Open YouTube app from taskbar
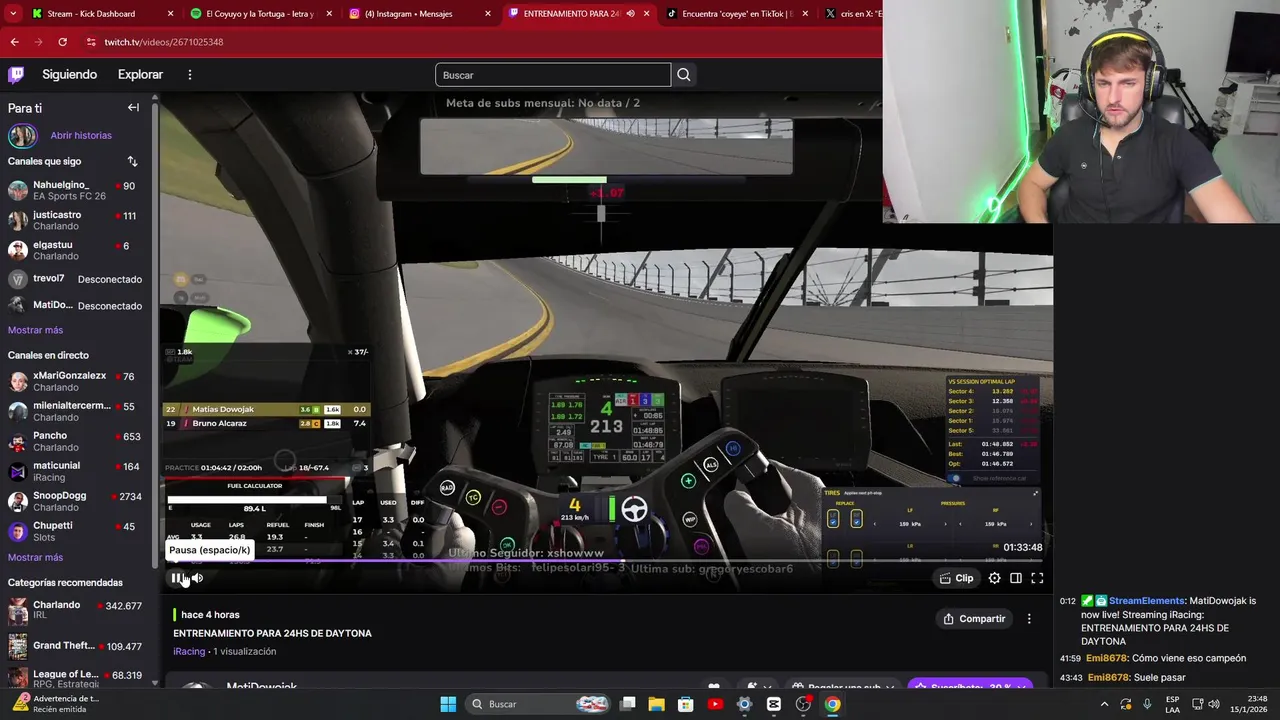The width and height of the screenshot is (1280, 720). click(x=715, y=704)
